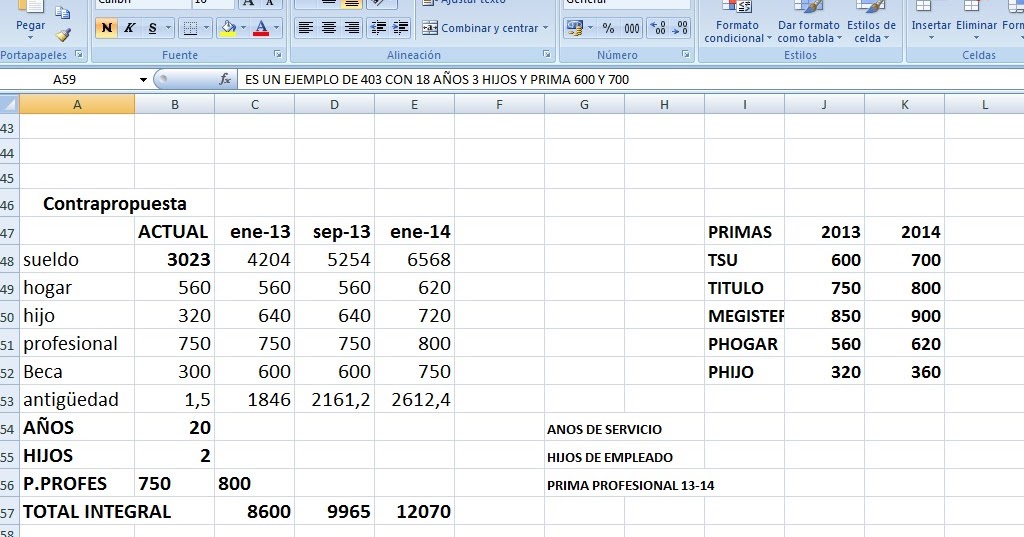Screen dimensions: 1024x537
Task: Apply the yellow fill color bucket
Action: click(x=229, y=28)
